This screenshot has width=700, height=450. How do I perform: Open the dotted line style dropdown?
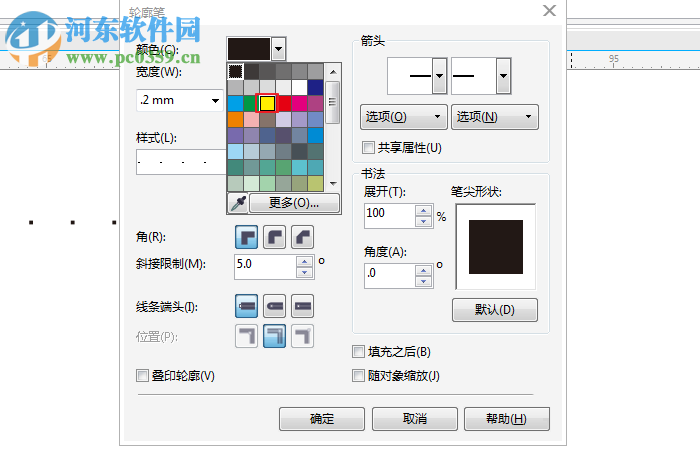pos(181,162)
